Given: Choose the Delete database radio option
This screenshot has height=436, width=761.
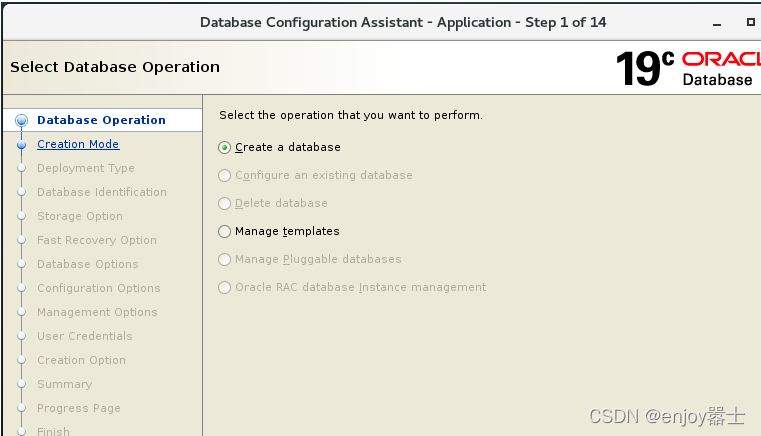Looking at the screenshot, I should 224,203.
